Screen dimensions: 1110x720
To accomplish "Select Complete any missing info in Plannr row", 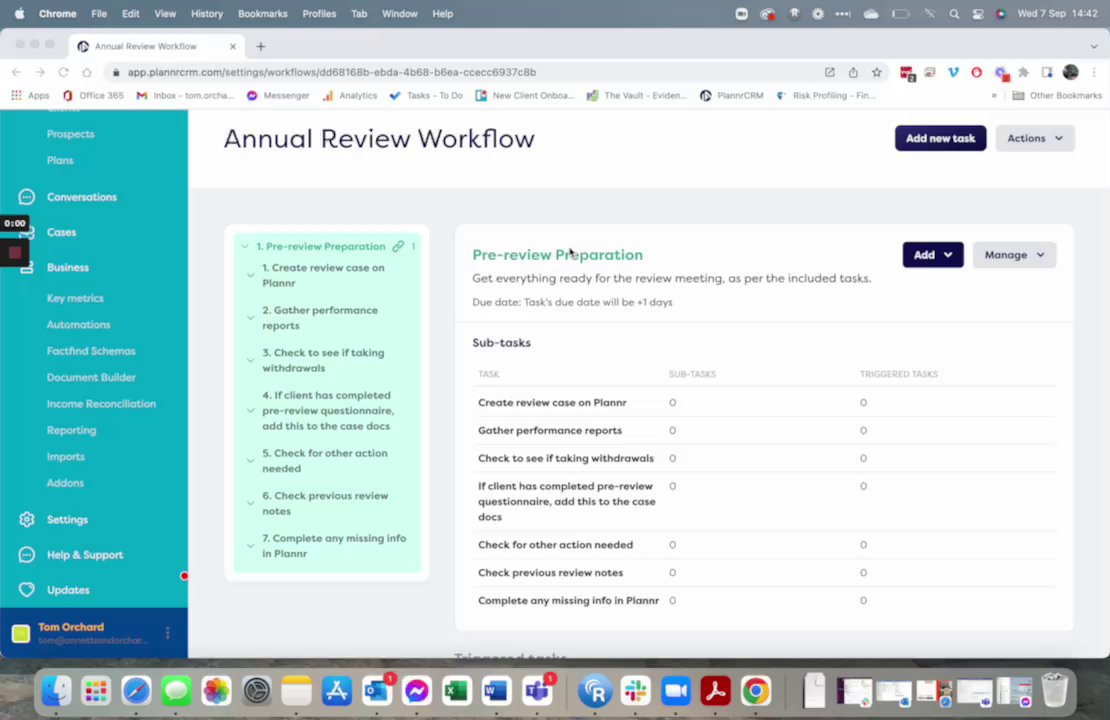I will click(x=763, y=600).
